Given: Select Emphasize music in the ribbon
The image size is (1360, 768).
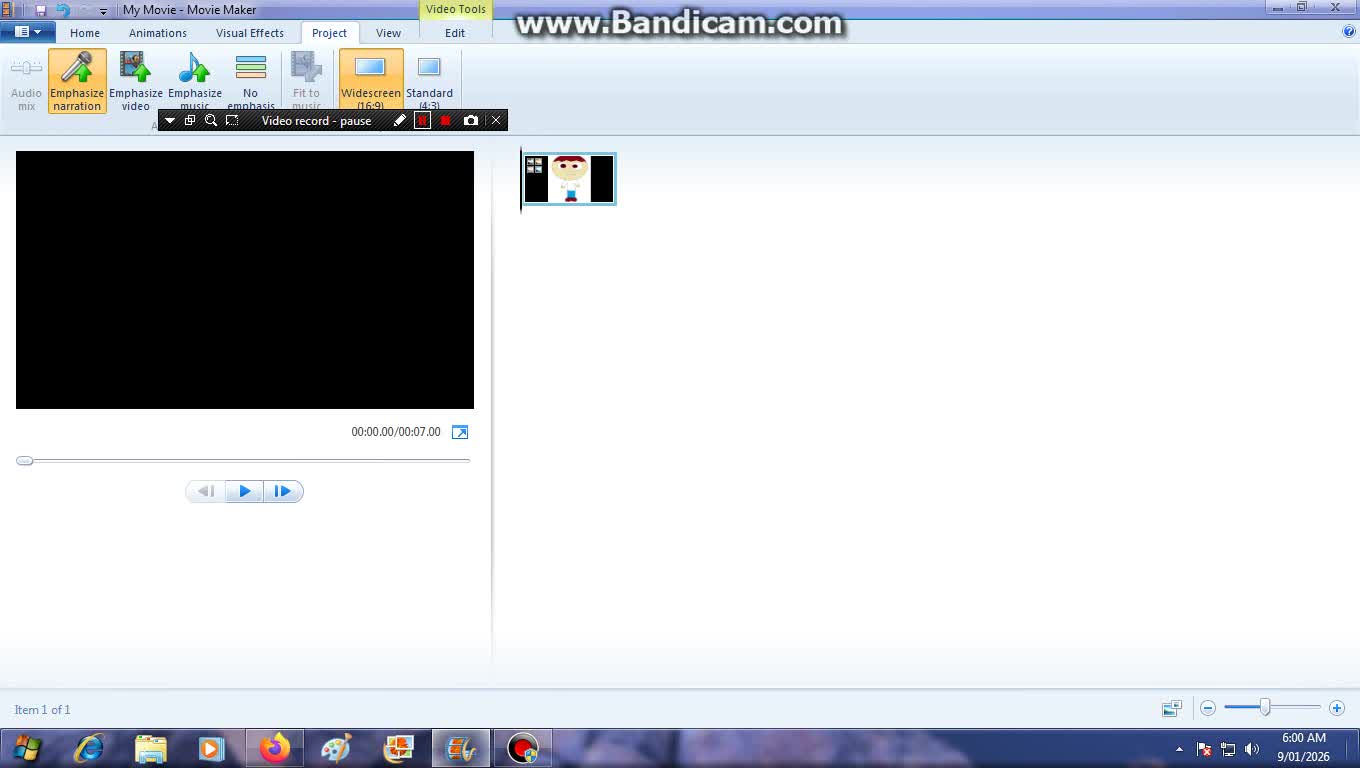Looking at the screenshot, I should [194, 80].
